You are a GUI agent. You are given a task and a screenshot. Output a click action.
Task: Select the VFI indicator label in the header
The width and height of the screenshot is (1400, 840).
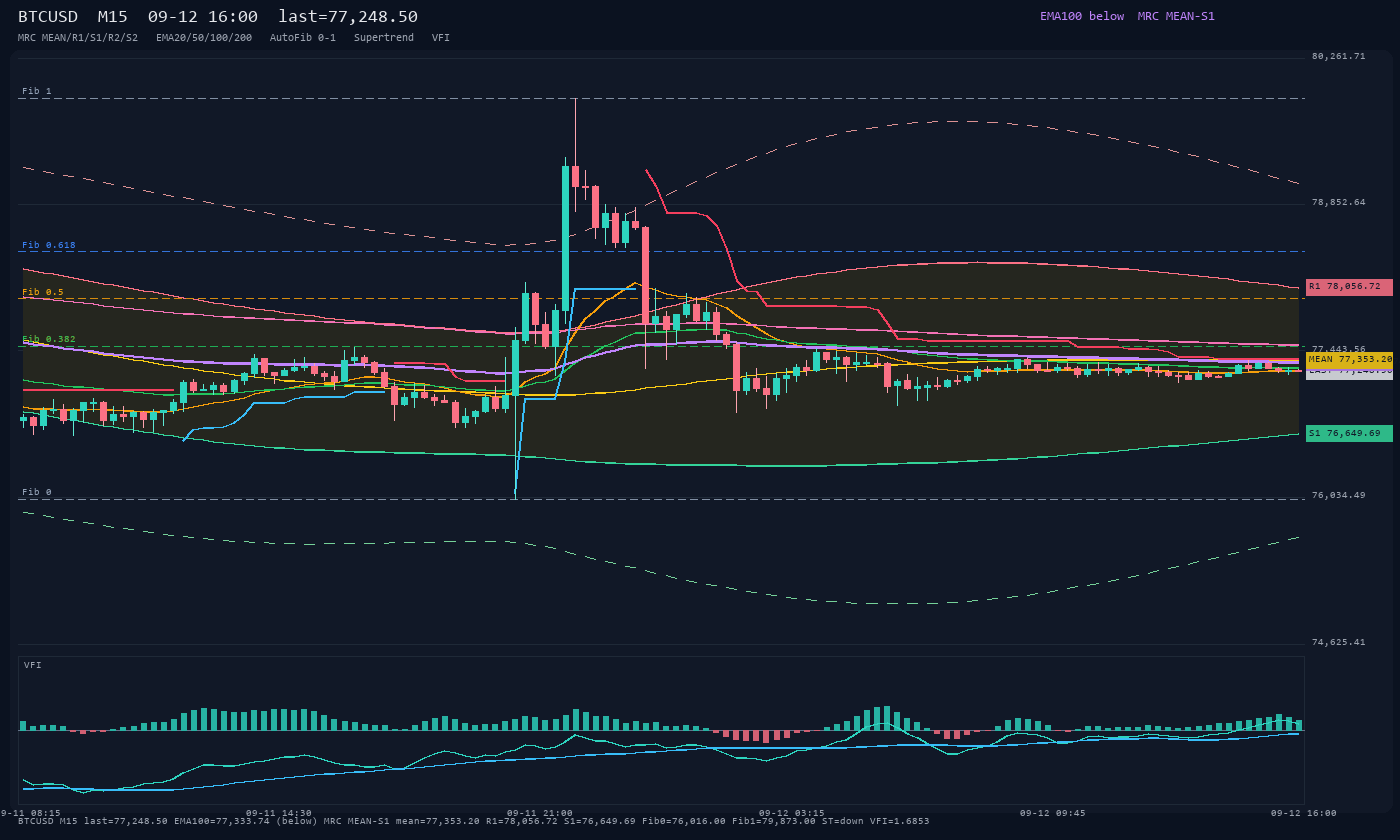(x=441, y=38)
